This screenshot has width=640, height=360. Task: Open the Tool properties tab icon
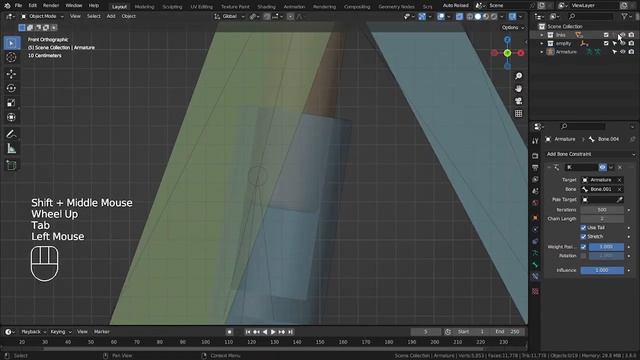click(535, 141)
